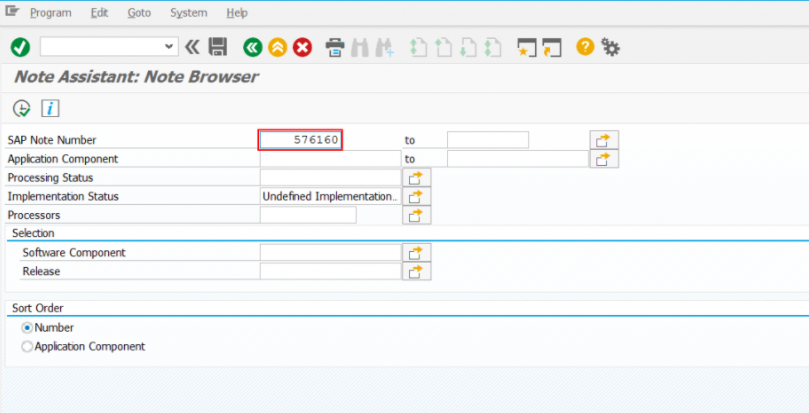Open multiple selection for Release

(416, 271)
